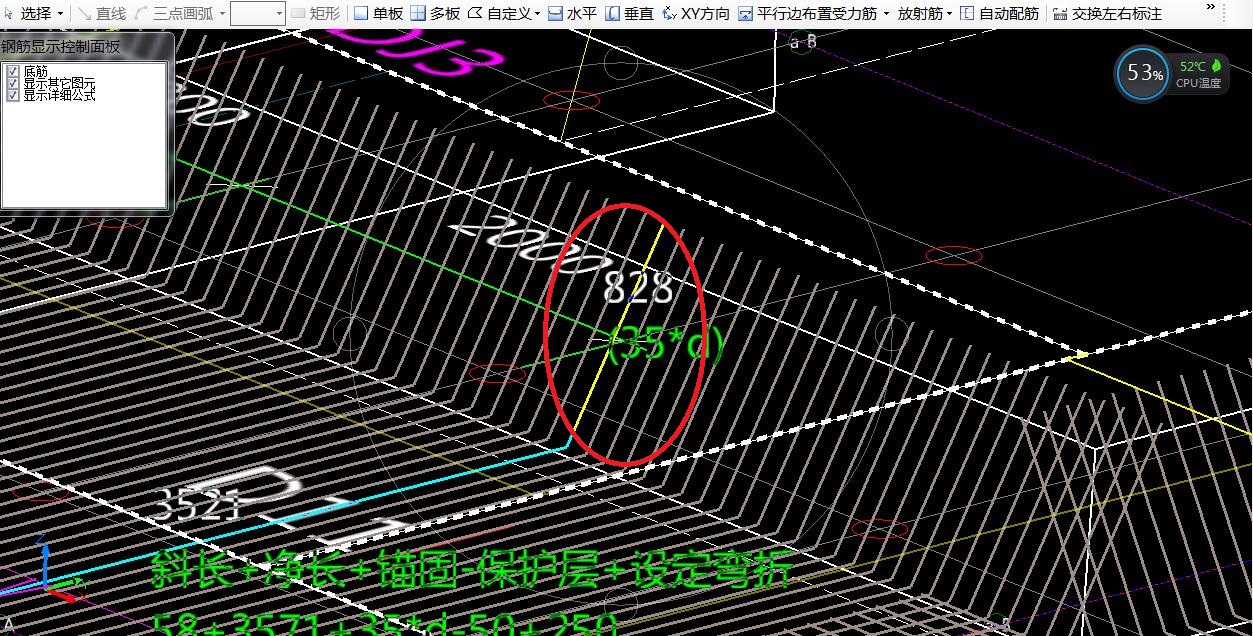Choose the XY方向 layout option
This screenshot has width=1253, height=636.
click(x=696, y=14)
